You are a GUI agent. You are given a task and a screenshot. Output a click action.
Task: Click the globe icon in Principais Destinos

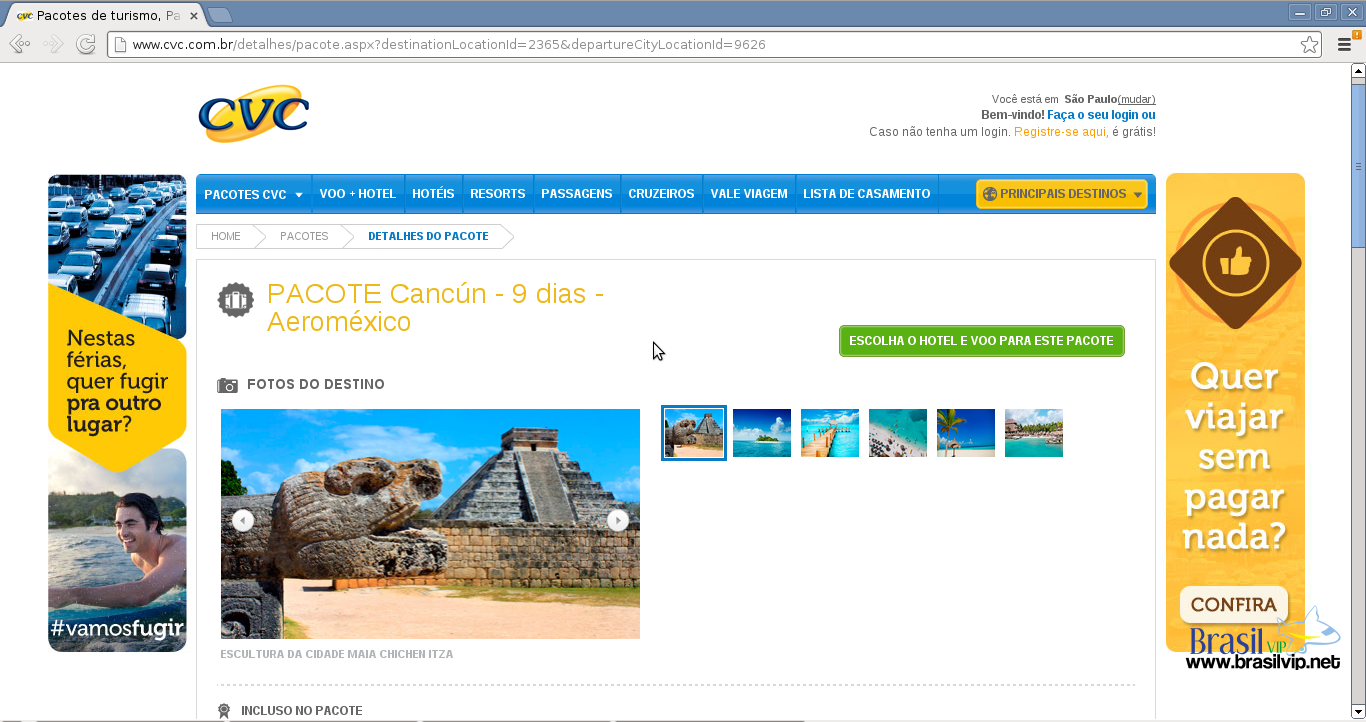click(x=989, y=194)
